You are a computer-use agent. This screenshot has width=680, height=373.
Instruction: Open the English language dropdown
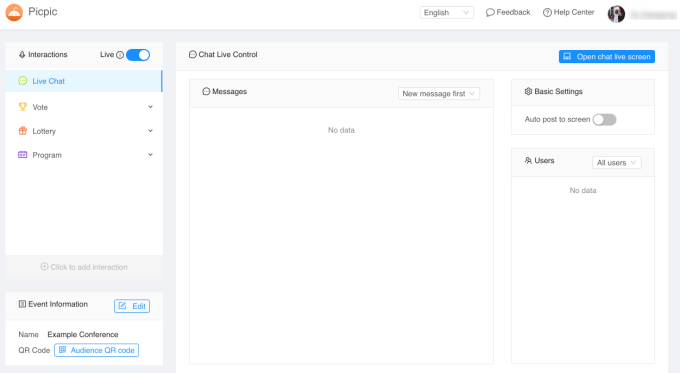pos(447,13)
